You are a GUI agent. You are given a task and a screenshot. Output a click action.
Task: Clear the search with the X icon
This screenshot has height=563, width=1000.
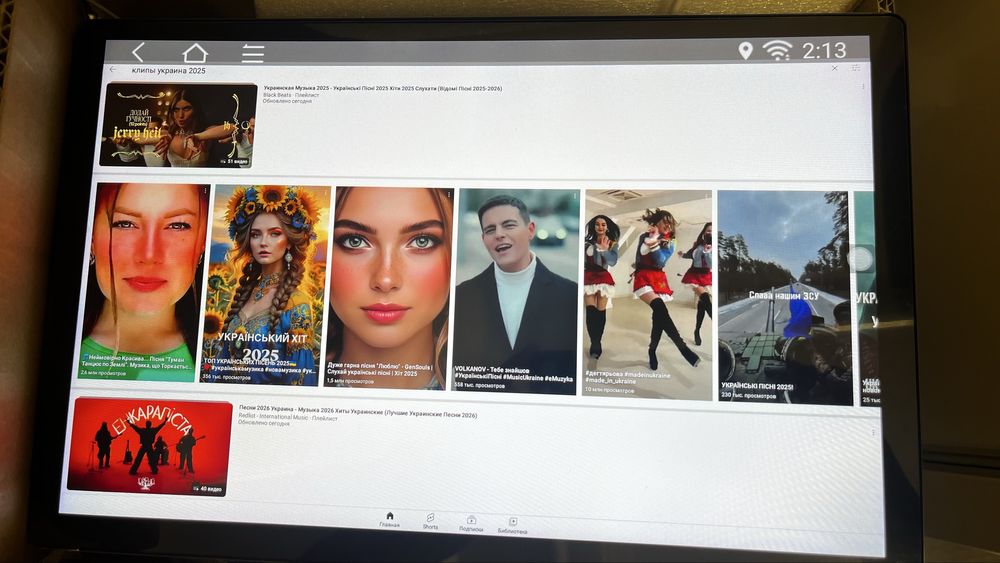[x=835, y=68]
